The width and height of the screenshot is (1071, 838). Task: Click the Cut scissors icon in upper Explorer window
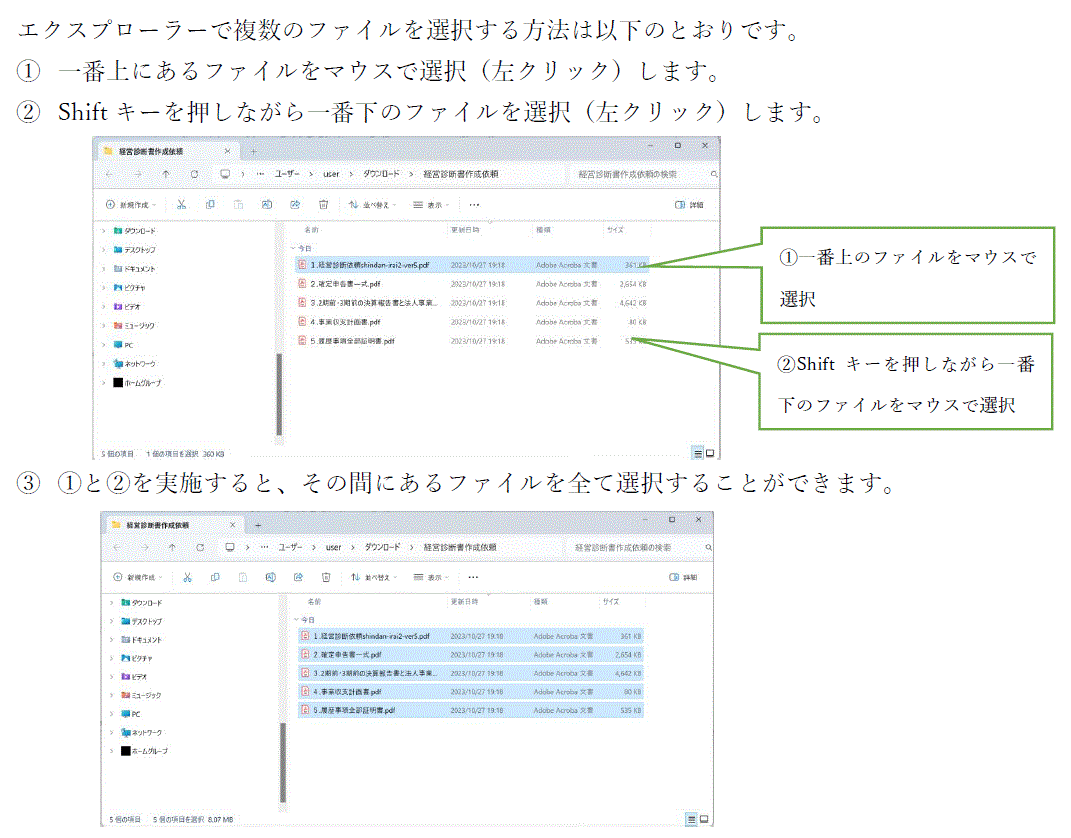[181, 204]
